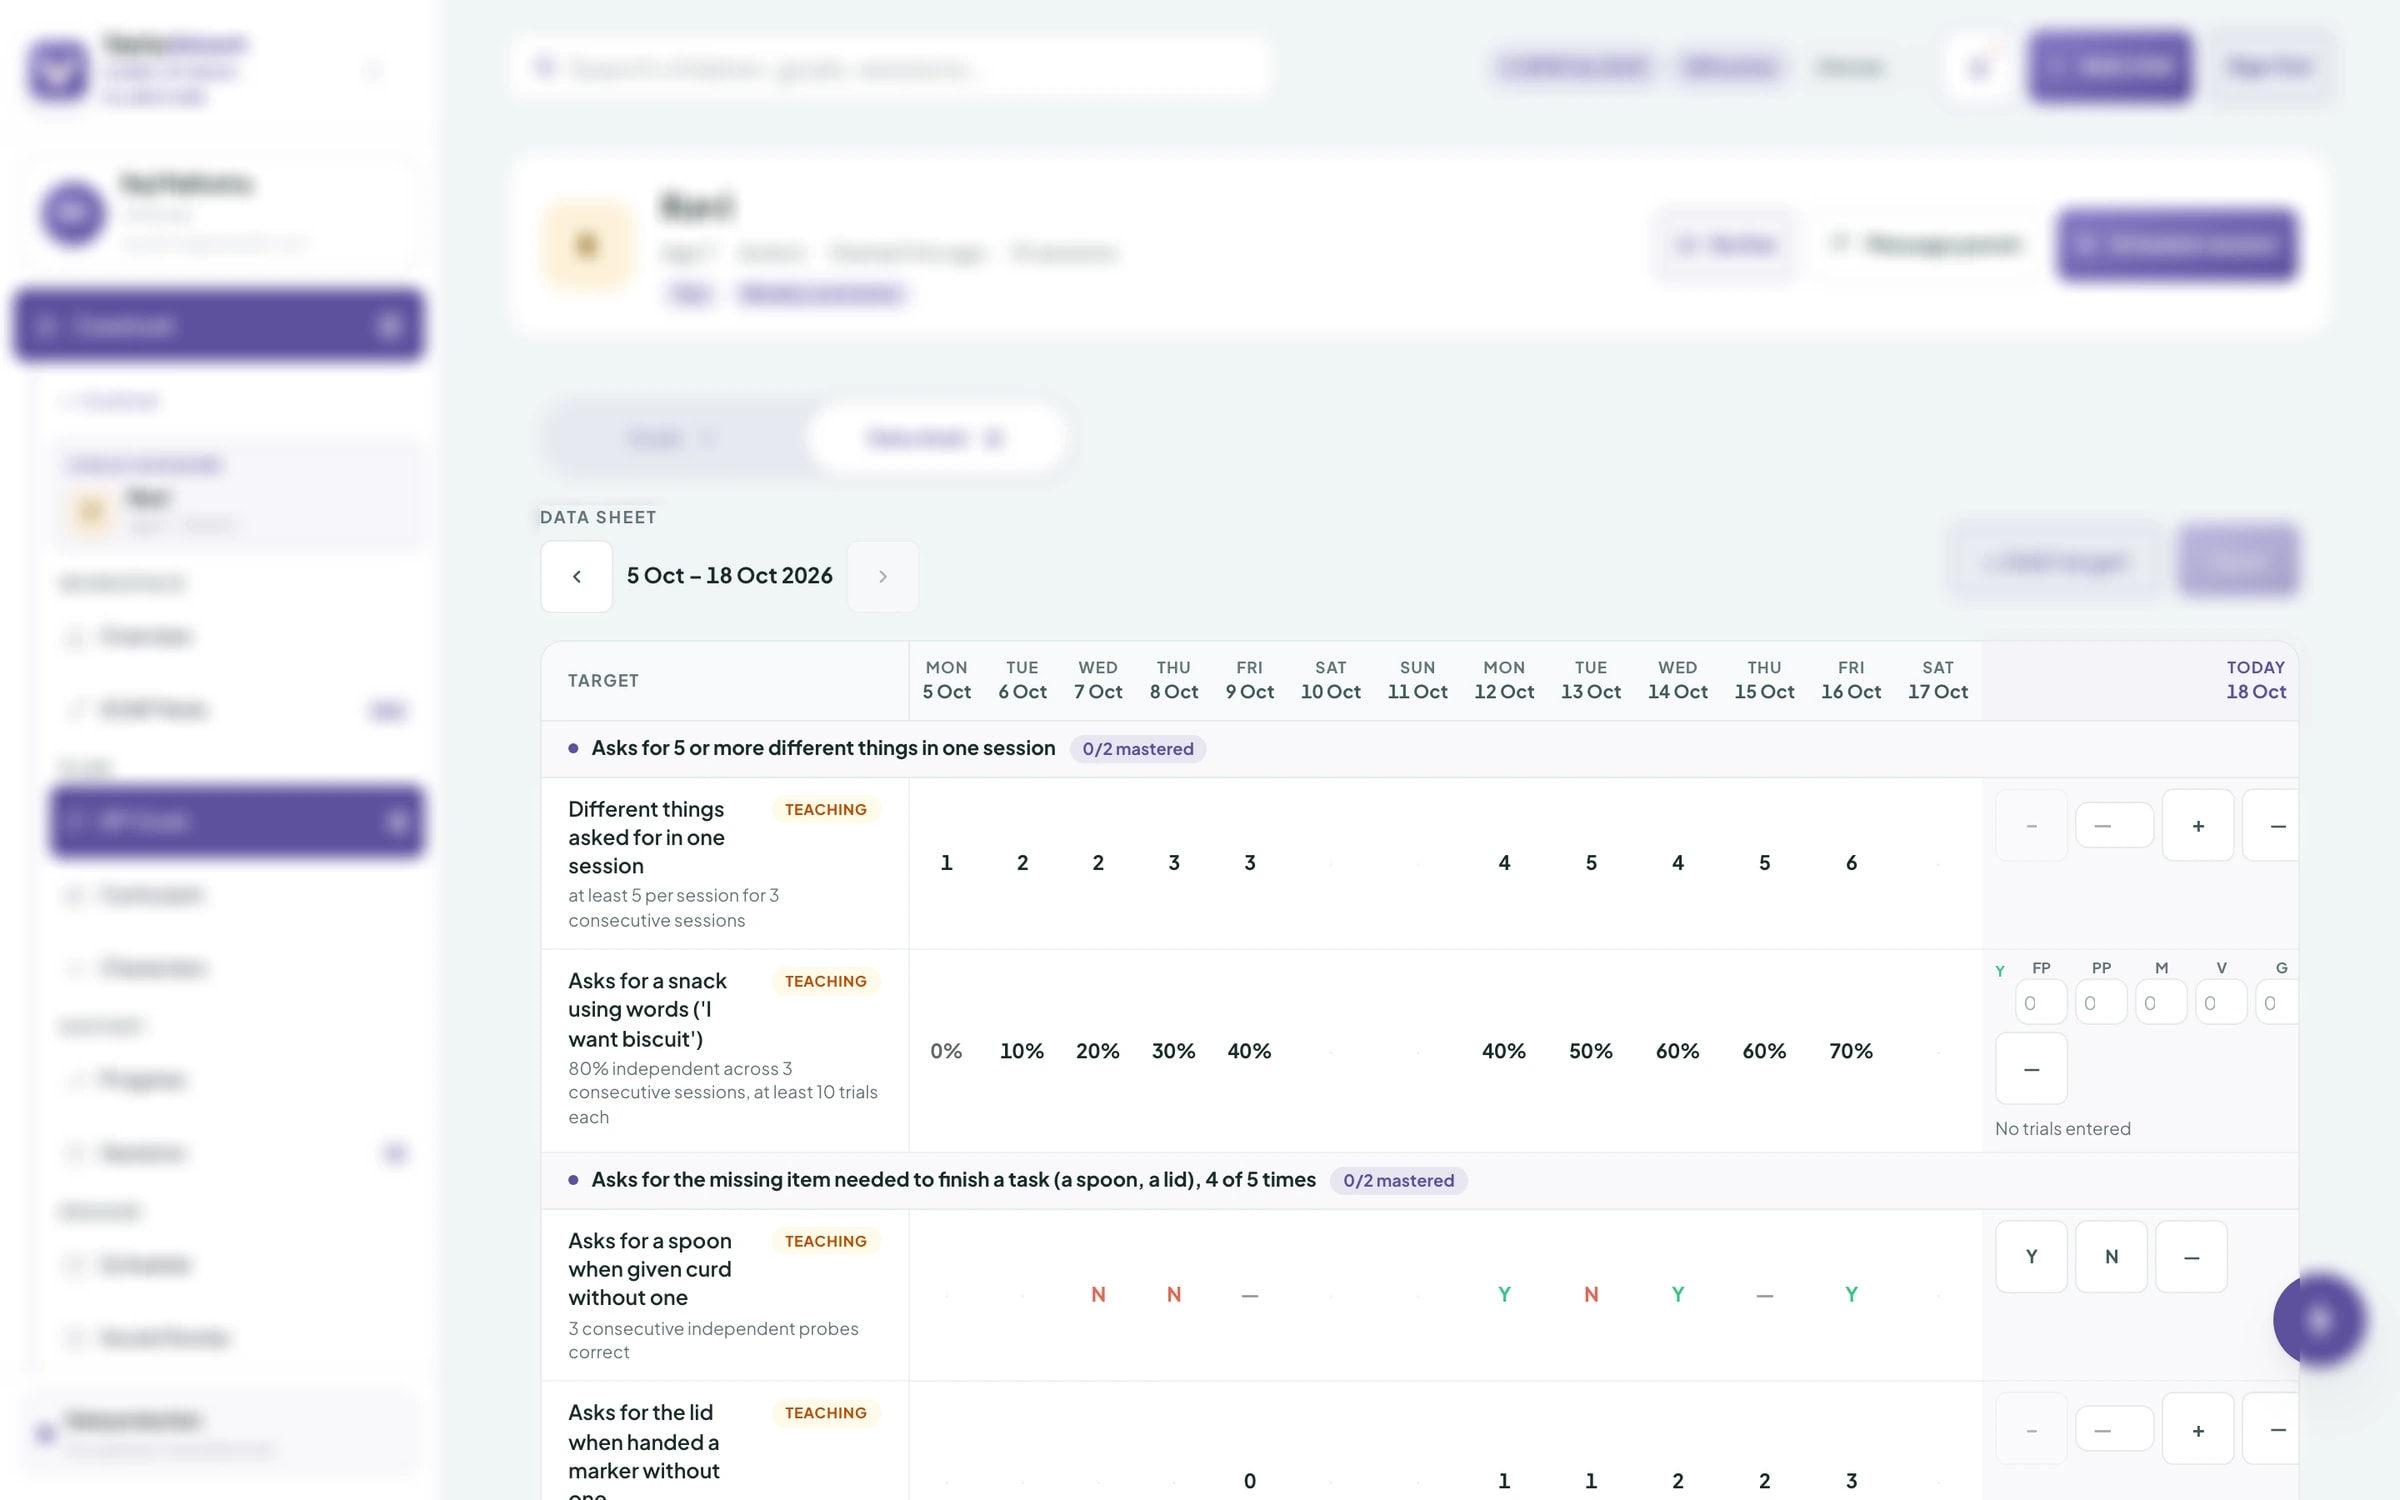Record Y for the spoon probe today

click(2031, 1257)
